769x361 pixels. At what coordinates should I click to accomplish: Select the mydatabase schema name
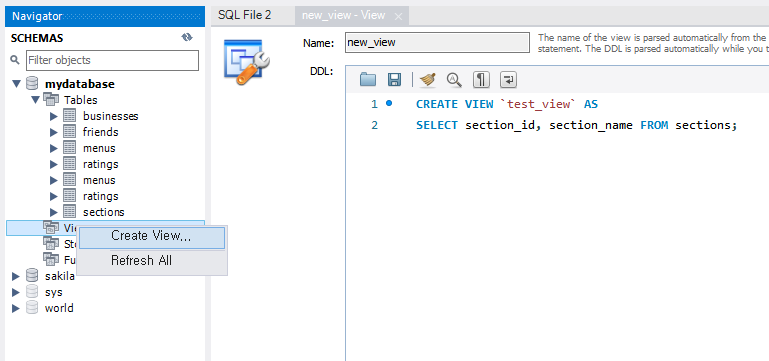coord(79,84)
